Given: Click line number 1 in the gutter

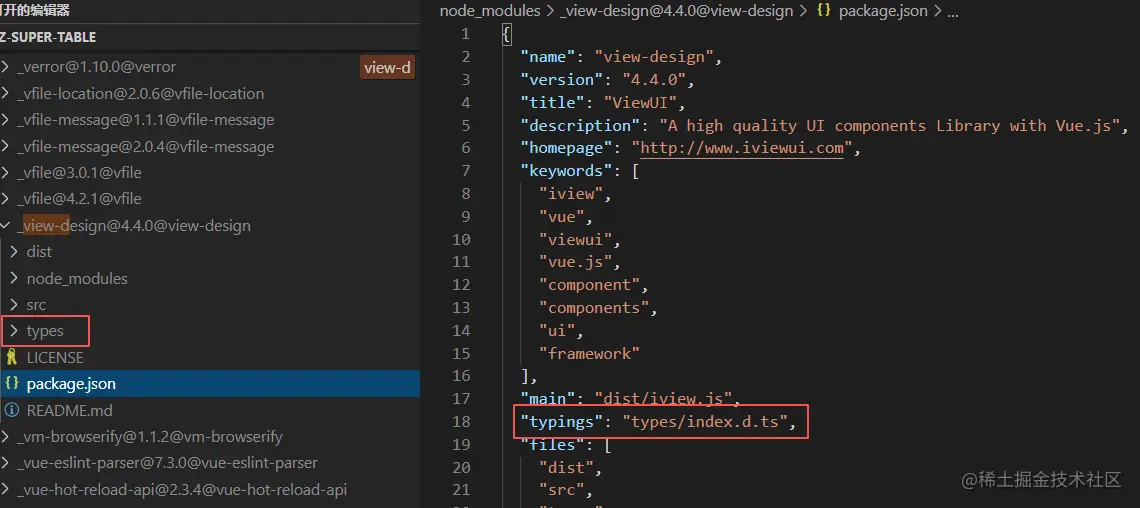Looking at the screenshot, I should (x=465, y=35).
